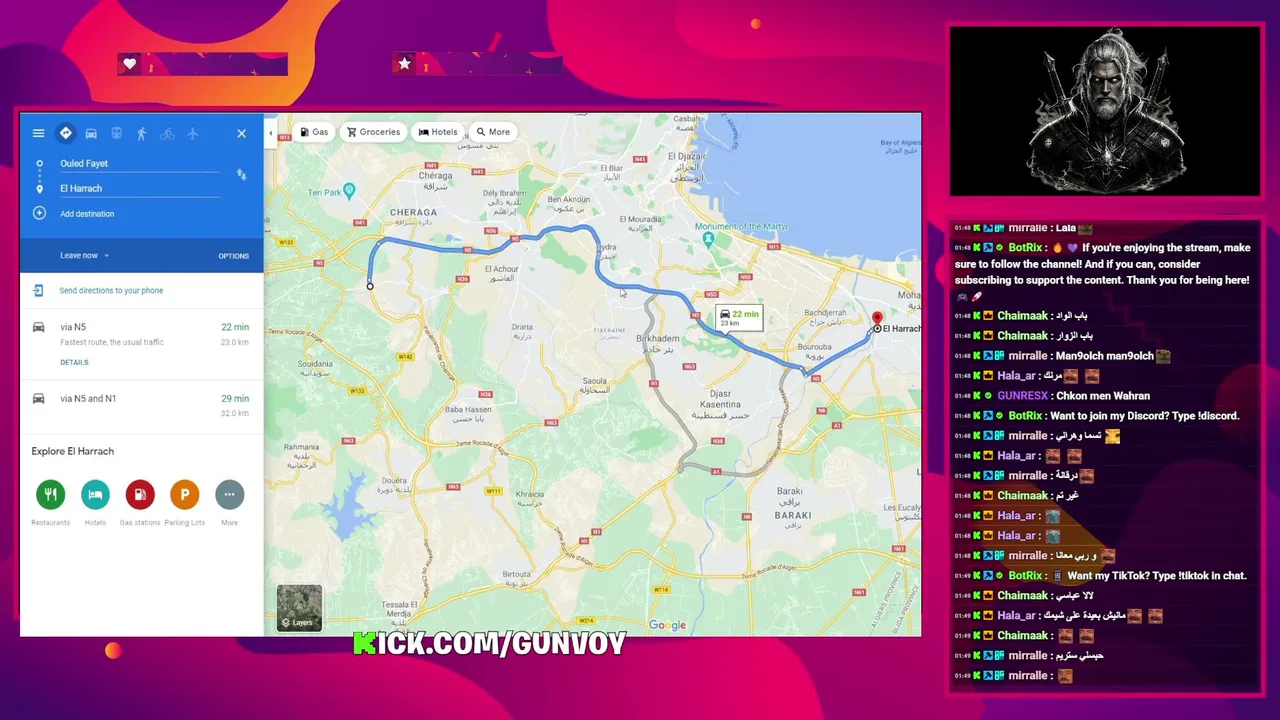Viewport: 1280px width, 720px height.
Task: Click the Google logo on the map
Action: (x=667, y=626)
